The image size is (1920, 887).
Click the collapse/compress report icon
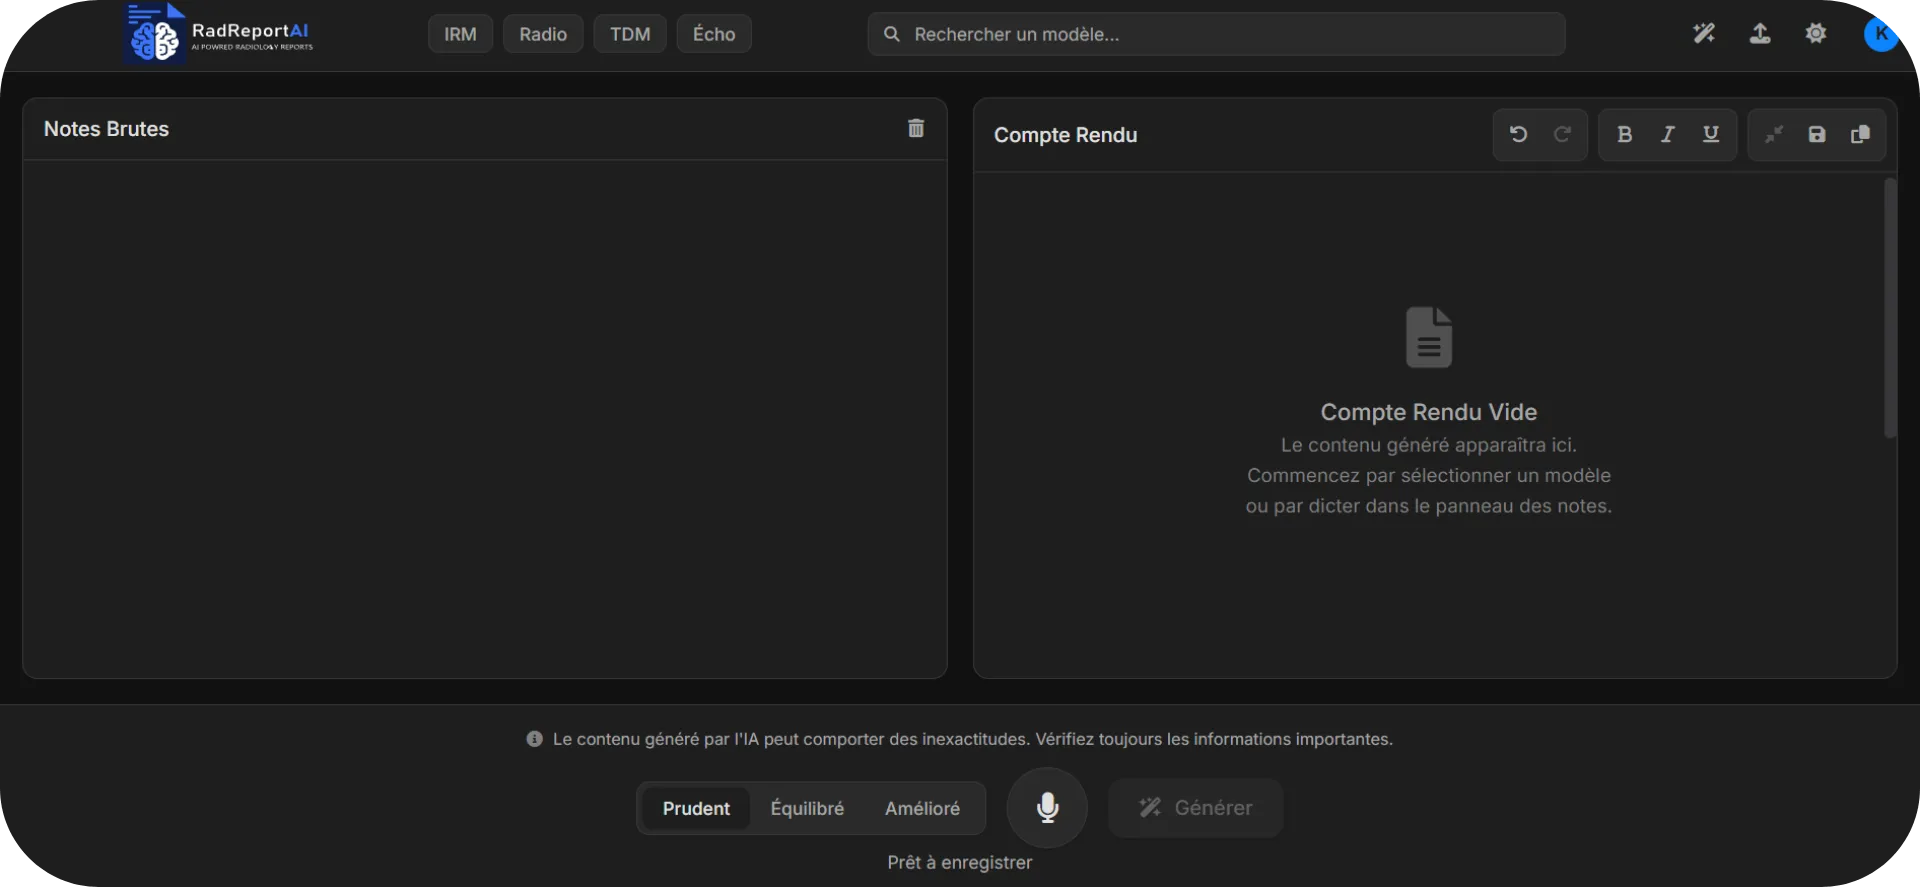(1774, 134)
